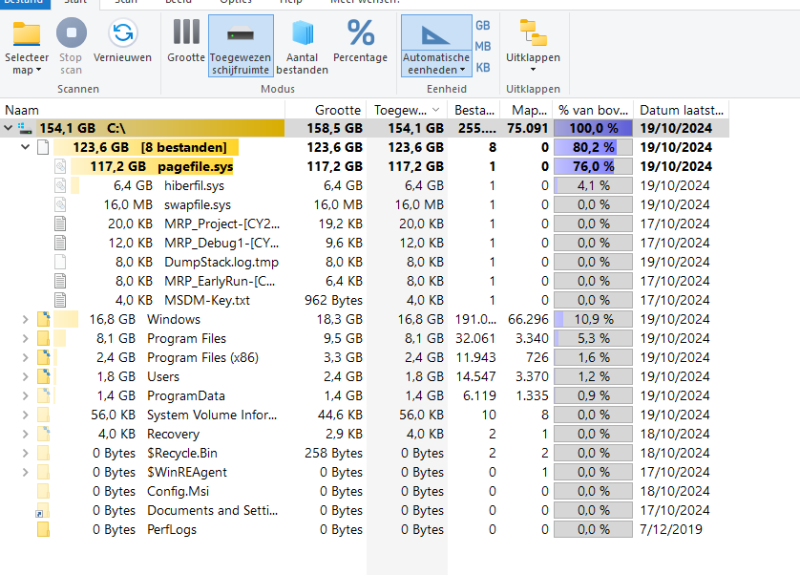800x575 pixels.
Task: Click the Selecteer map folder icon
Action: point(26,34)
